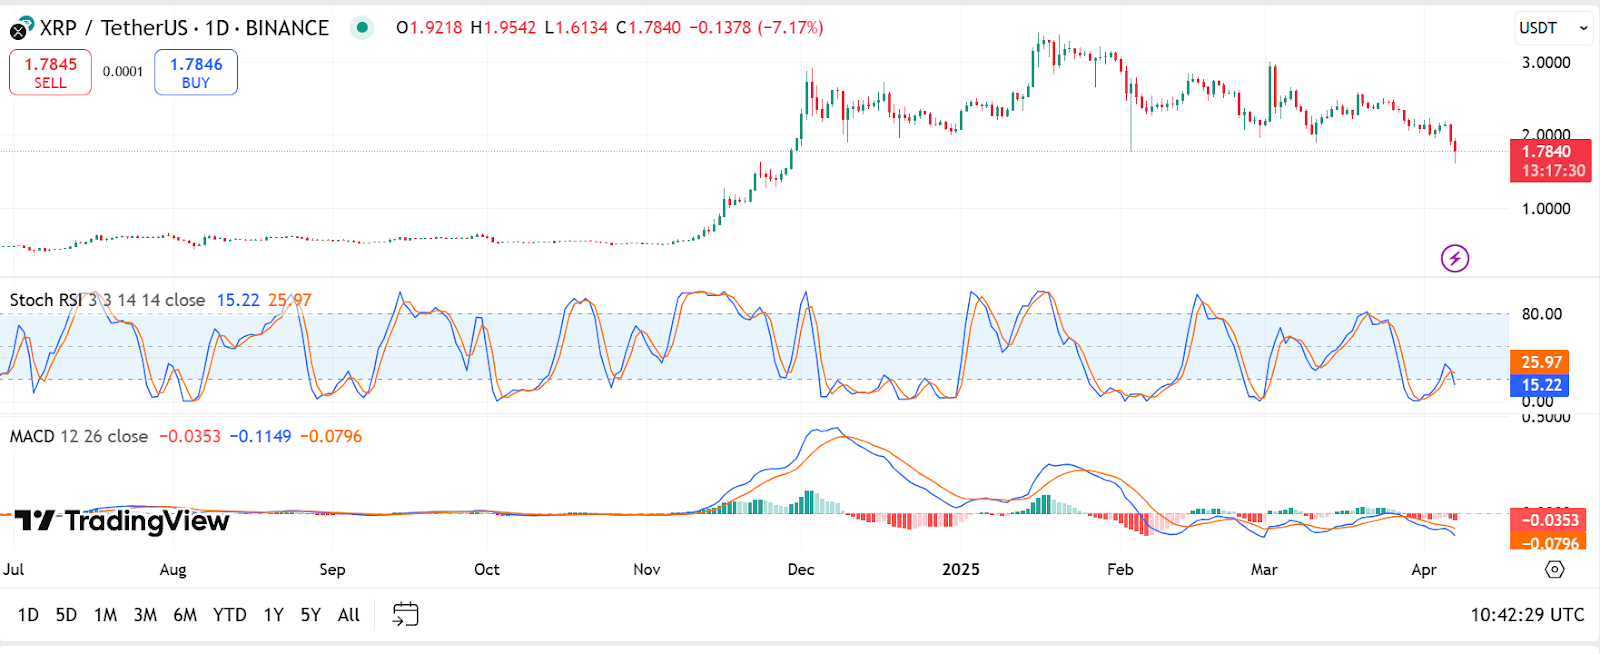Click the XRP / TetherUS symbol title
The height and width of the screenshot is (654, 1600).
tap(185, 28)
